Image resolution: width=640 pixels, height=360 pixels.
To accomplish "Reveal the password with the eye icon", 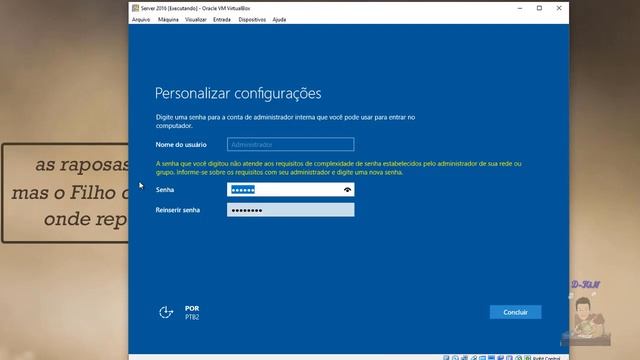I will (347, 190).
